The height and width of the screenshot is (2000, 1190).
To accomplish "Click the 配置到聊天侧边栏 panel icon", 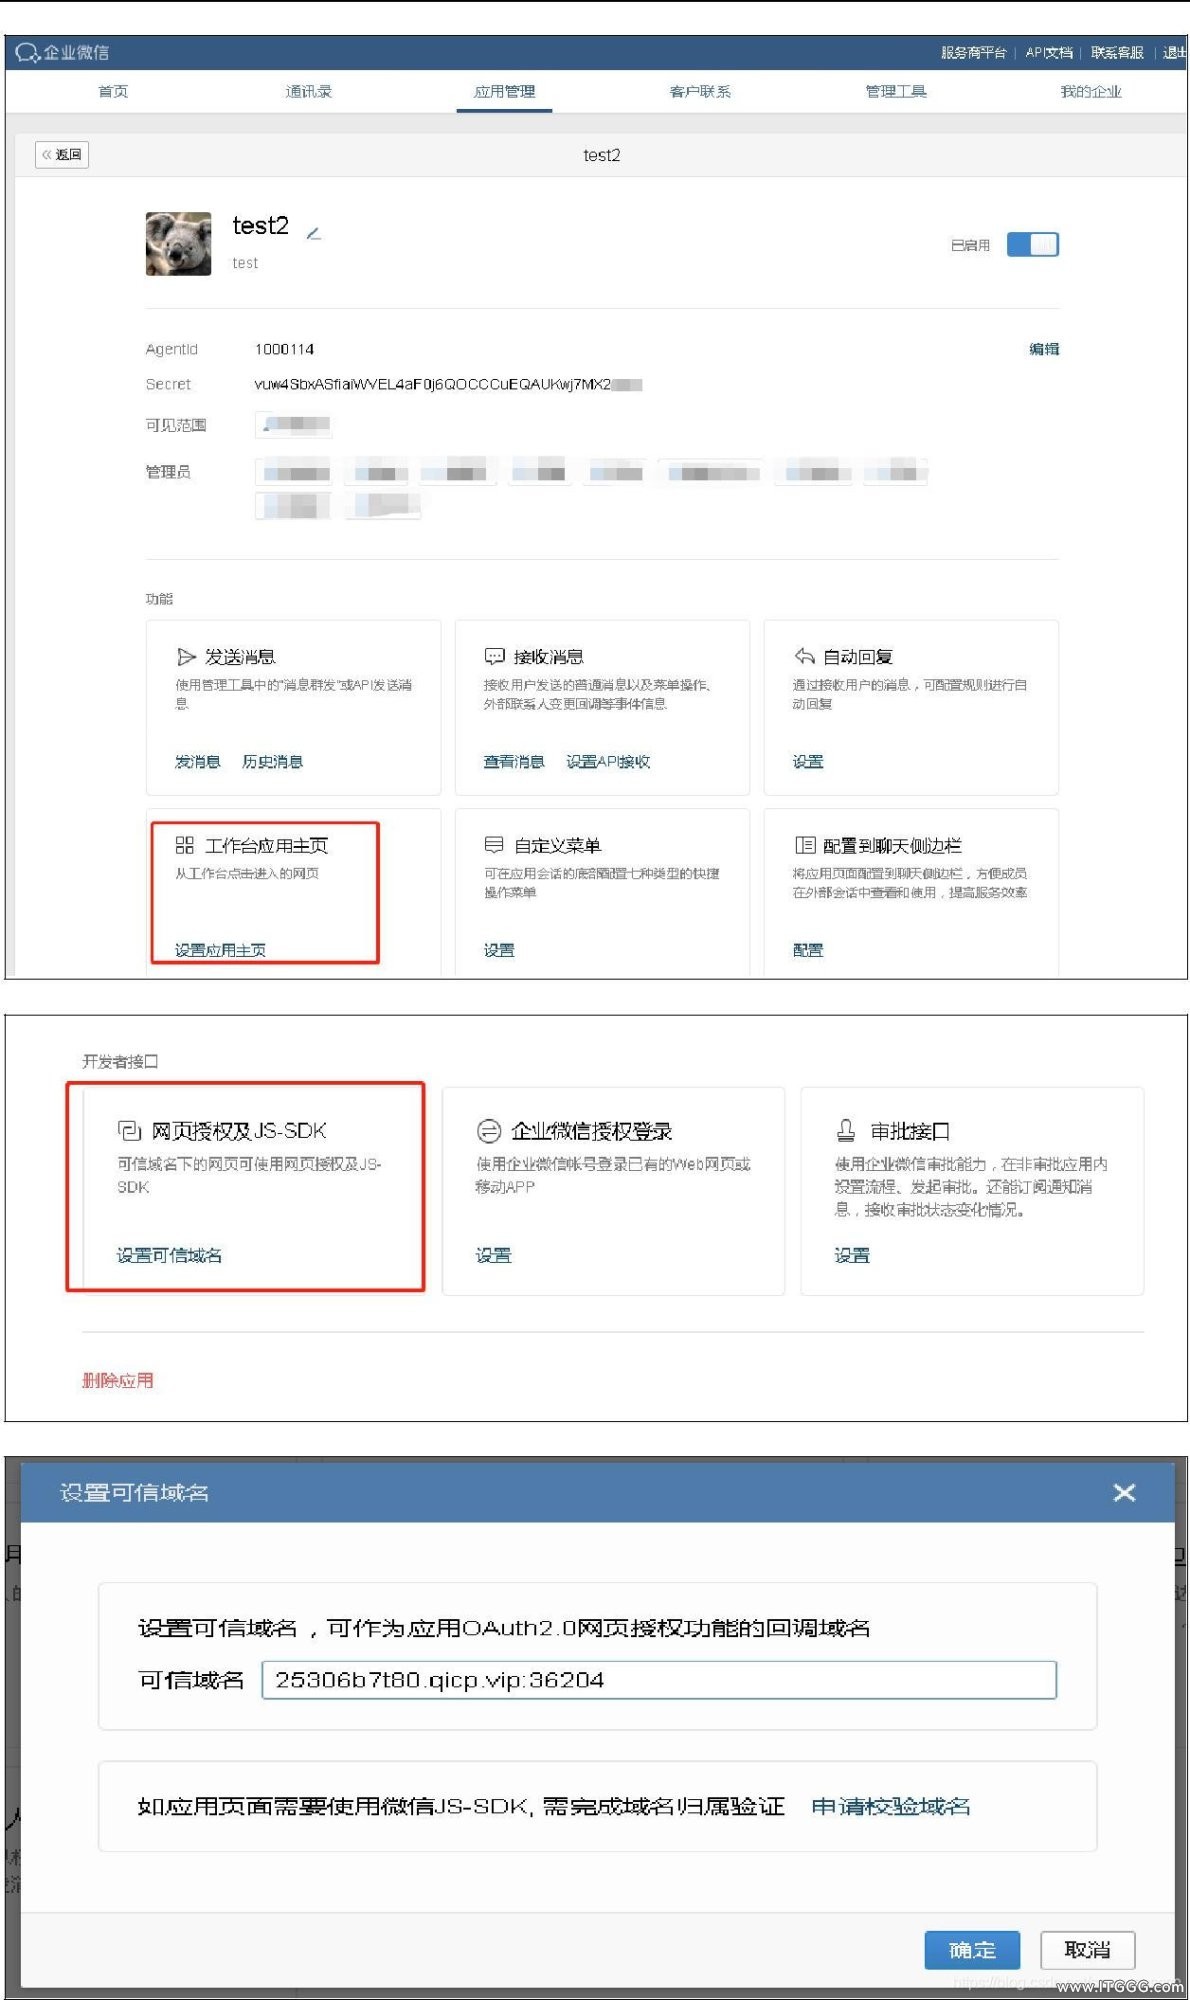I will 804,845.
